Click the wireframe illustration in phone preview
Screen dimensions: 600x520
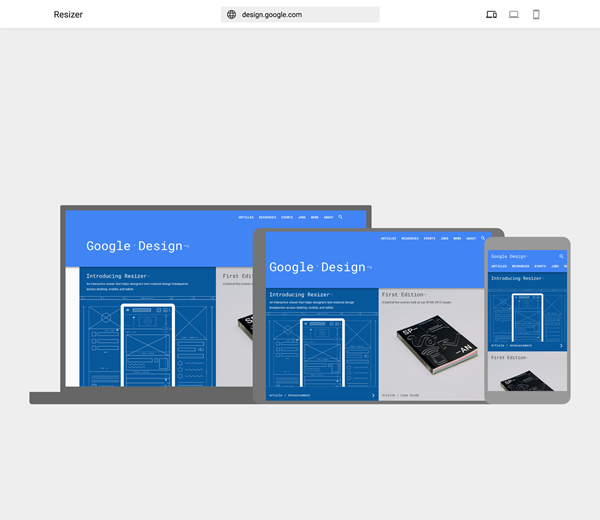pos(527,316)
